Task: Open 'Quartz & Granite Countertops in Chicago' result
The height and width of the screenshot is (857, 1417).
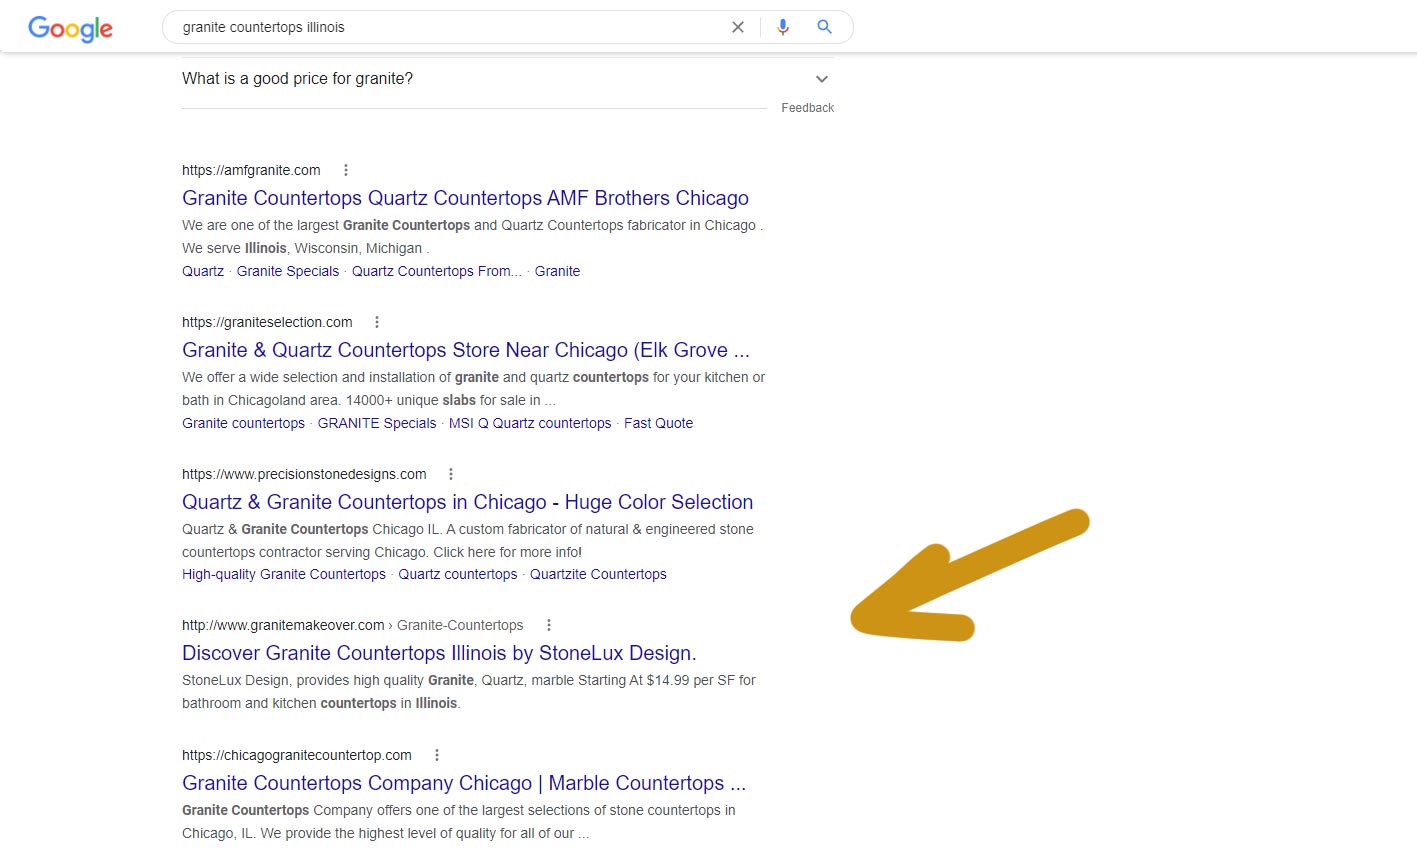Action: 467,502
